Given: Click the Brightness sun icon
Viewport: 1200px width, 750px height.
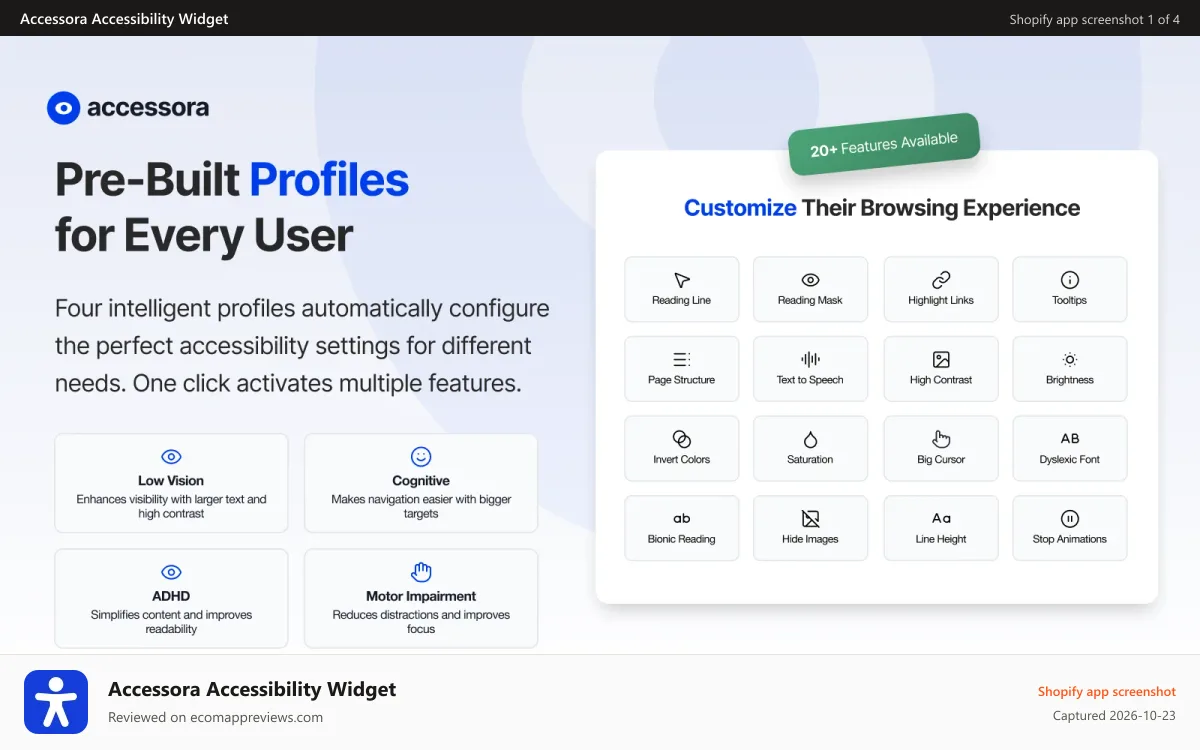Looking at the screenshot, I should click(x=1070, y=360).
